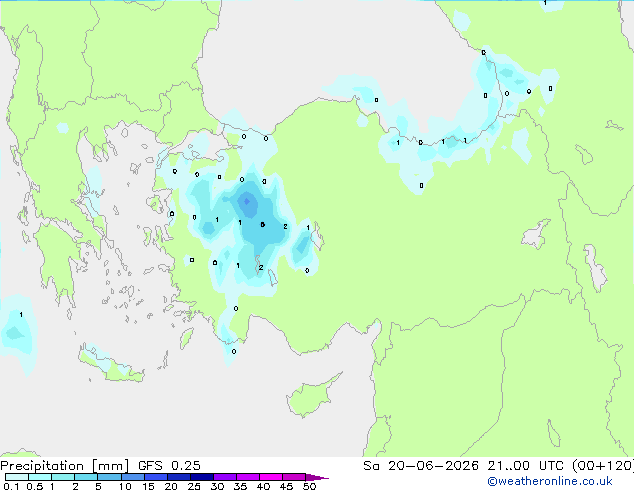
Task: Click the Precipitation title text
Action: (x=42, y=466)
